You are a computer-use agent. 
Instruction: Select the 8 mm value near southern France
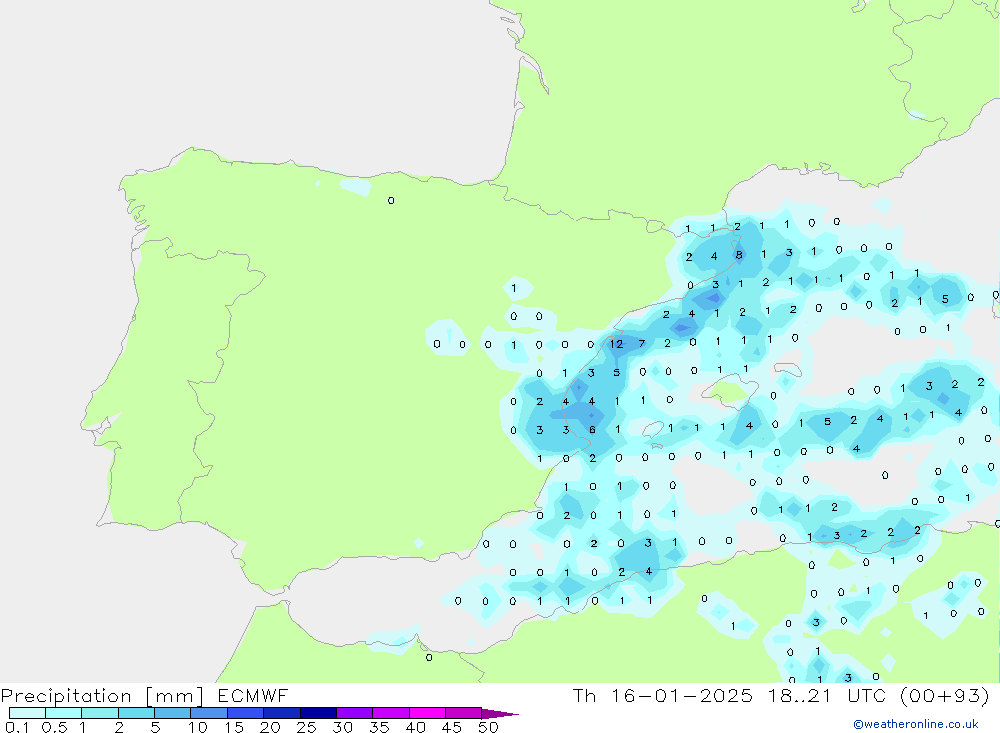pos(739,255)
